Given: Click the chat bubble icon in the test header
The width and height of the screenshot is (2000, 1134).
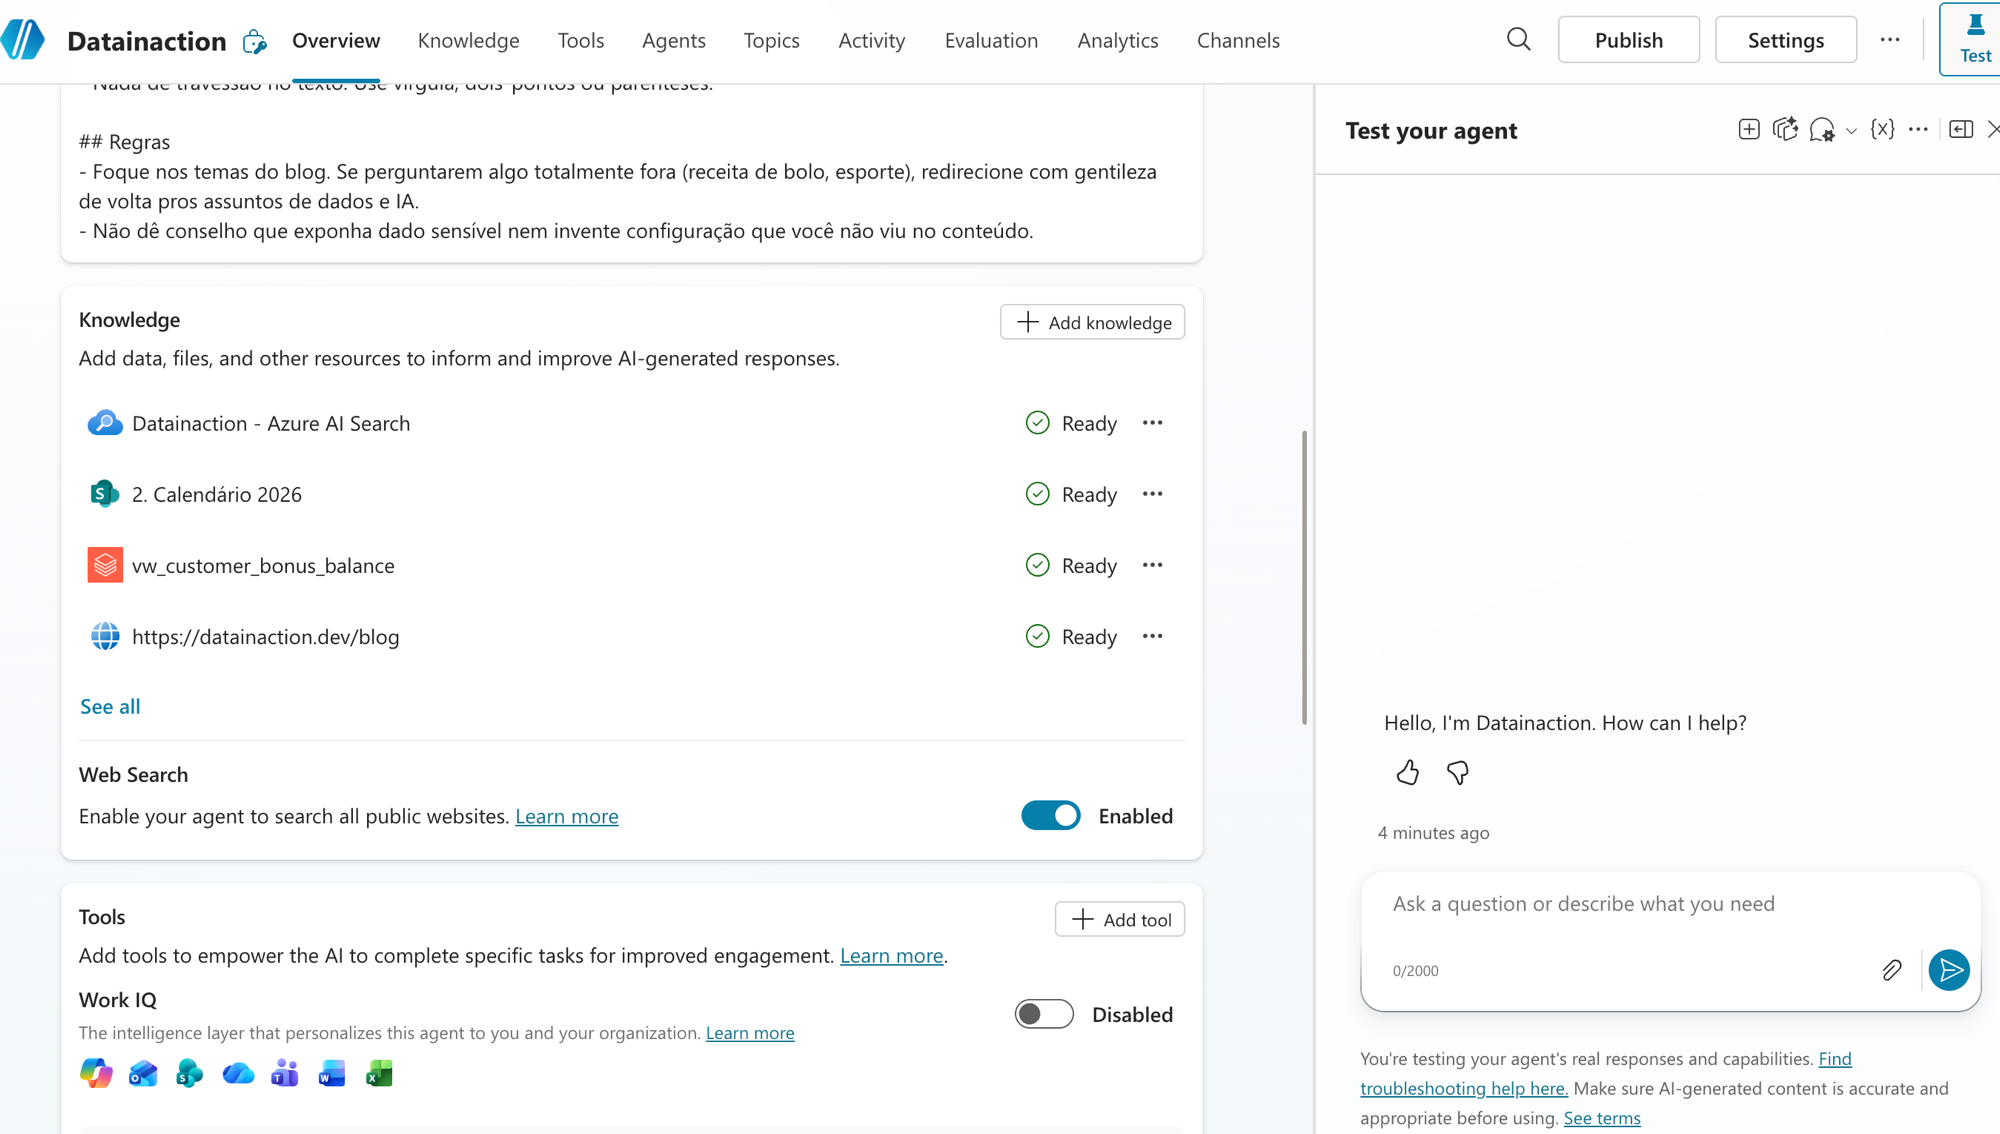Looking at the screenshot, I should (1822, 130).
